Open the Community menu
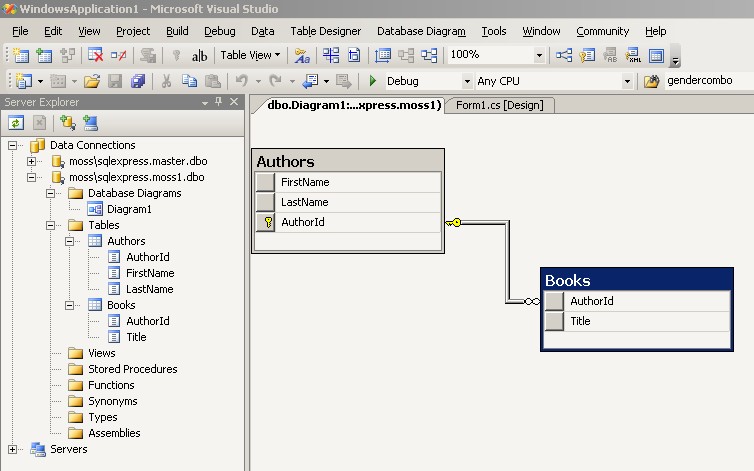This screenshot has height=471, width=754. 603,31
